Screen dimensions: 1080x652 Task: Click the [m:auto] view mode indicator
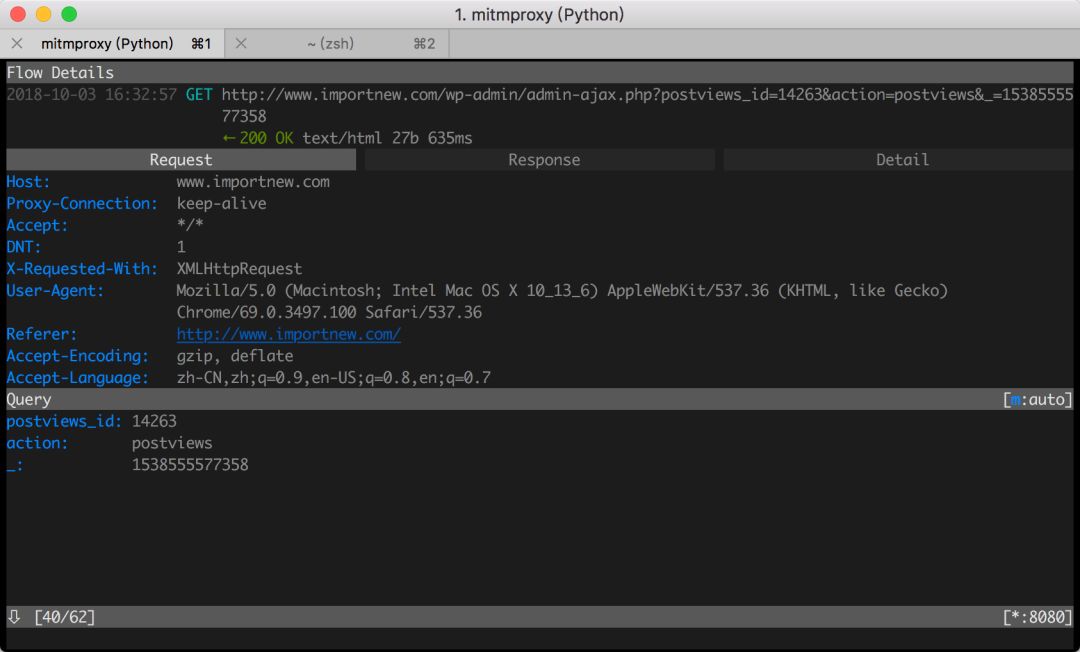[x=1037, y=399]
